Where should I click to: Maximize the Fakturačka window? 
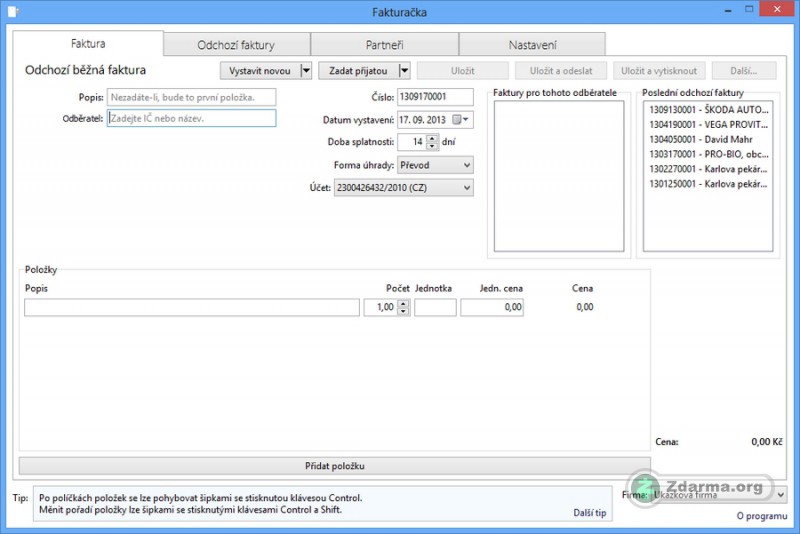(x=749, y=10)
